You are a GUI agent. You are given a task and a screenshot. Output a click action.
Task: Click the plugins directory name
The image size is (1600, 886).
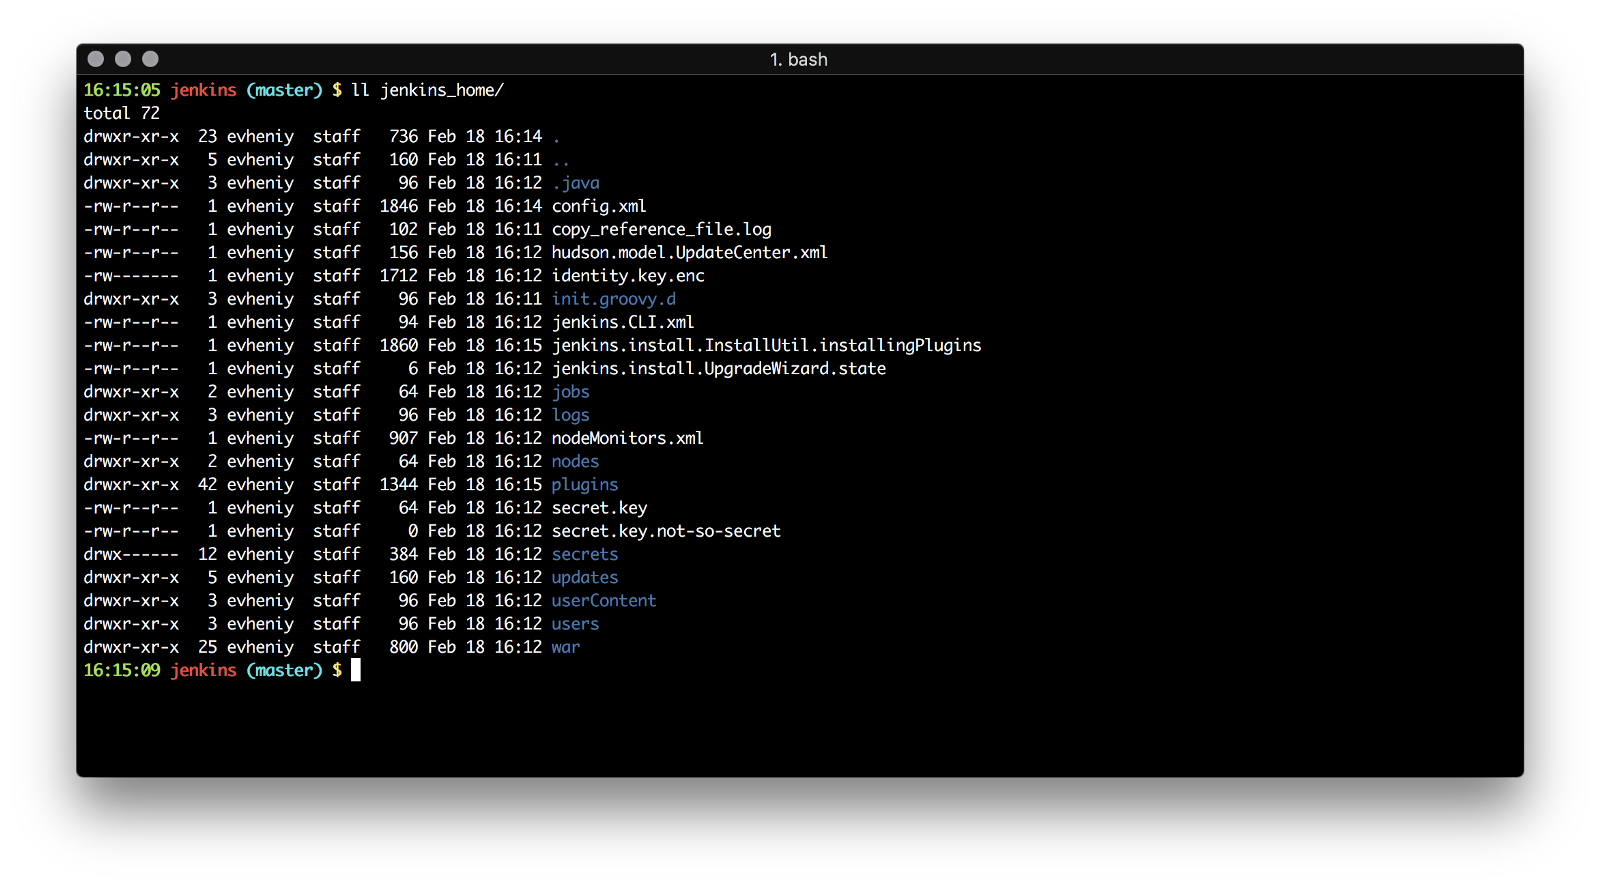pos(585,485)
